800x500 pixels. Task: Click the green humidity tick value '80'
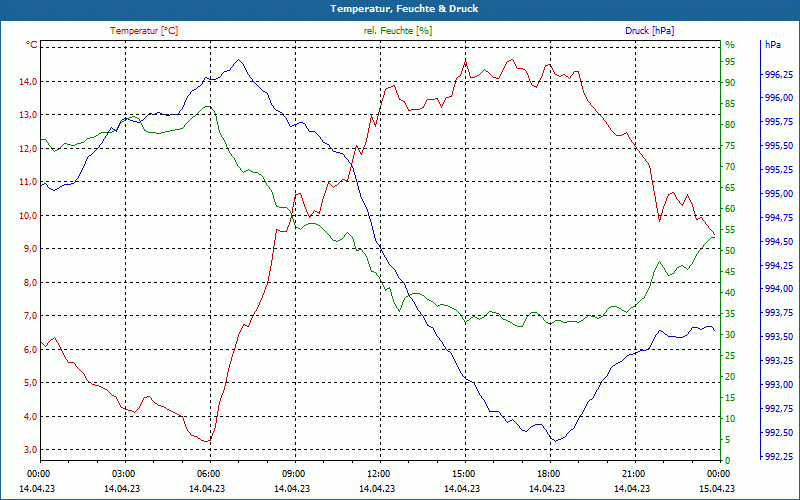pos(730,124)
